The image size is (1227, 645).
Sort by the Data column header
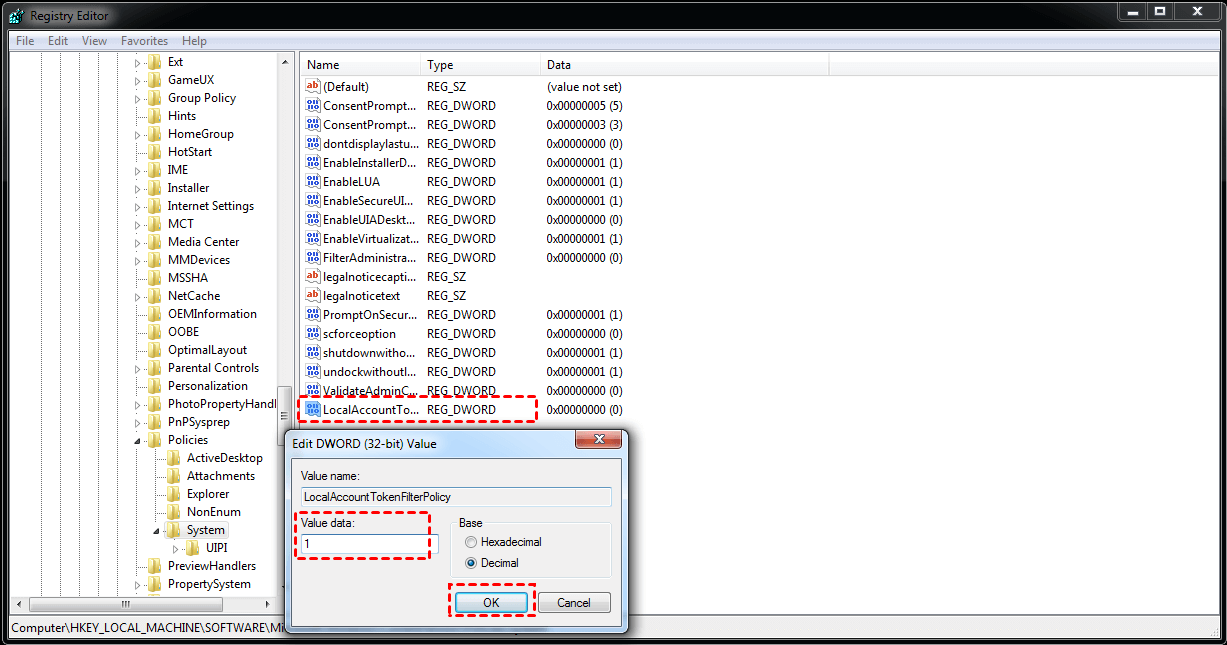685,65
